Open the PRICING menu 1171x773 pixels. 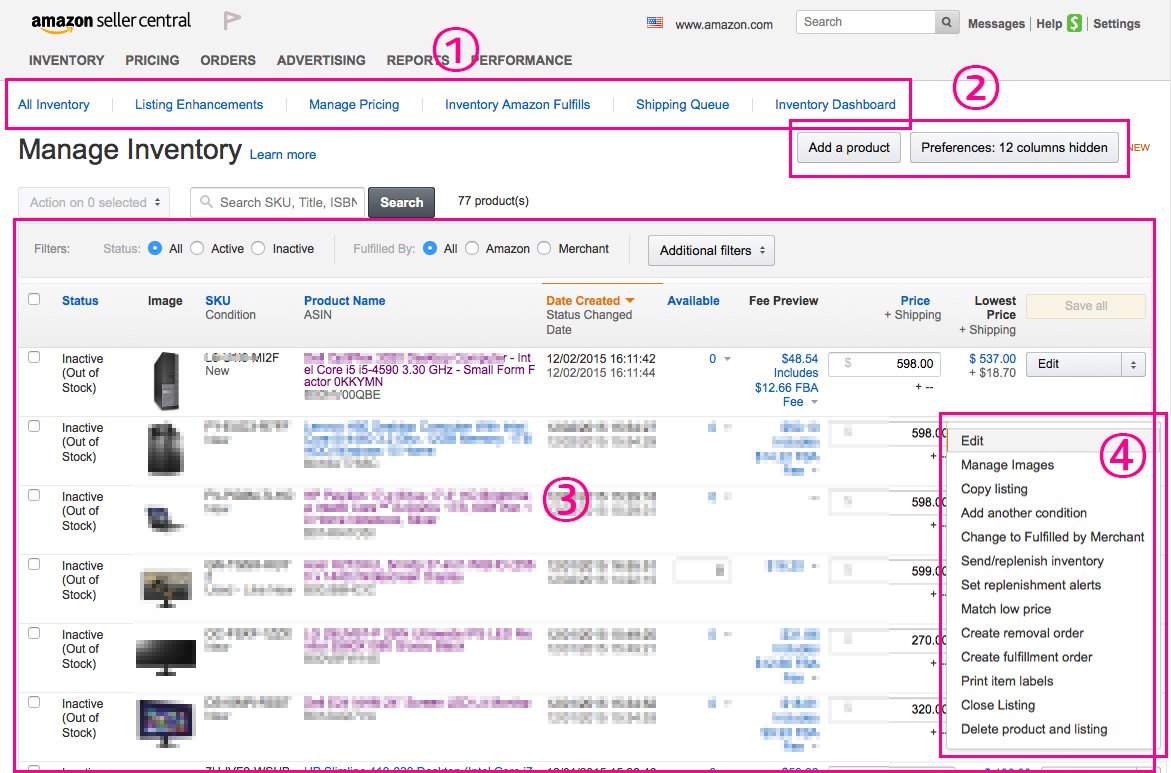pyautogui.click(x=152, y=60)
